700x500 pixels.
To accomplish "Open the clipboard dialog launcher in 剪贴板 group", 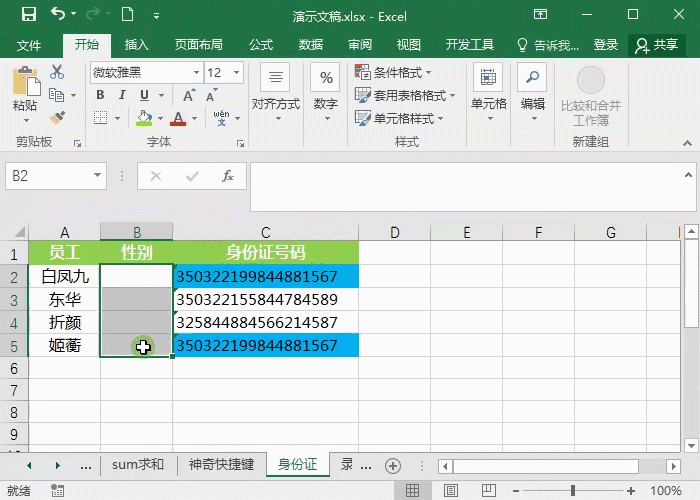I will [x=77, y=143].
